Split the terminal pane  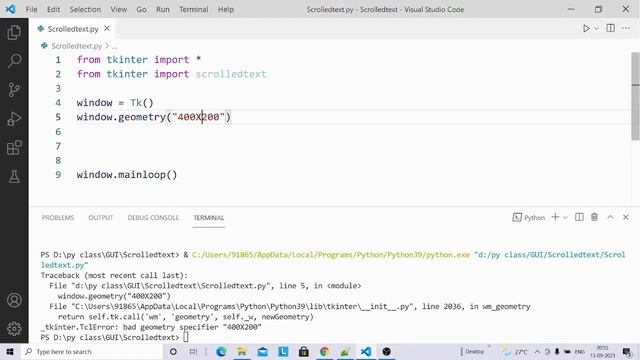pyautogui.click(x=579, y=217)
